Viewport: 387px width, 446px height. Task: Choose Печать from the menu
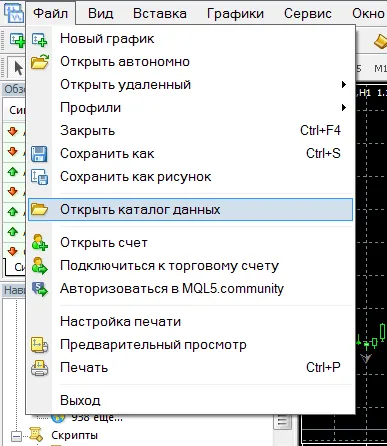190,368
